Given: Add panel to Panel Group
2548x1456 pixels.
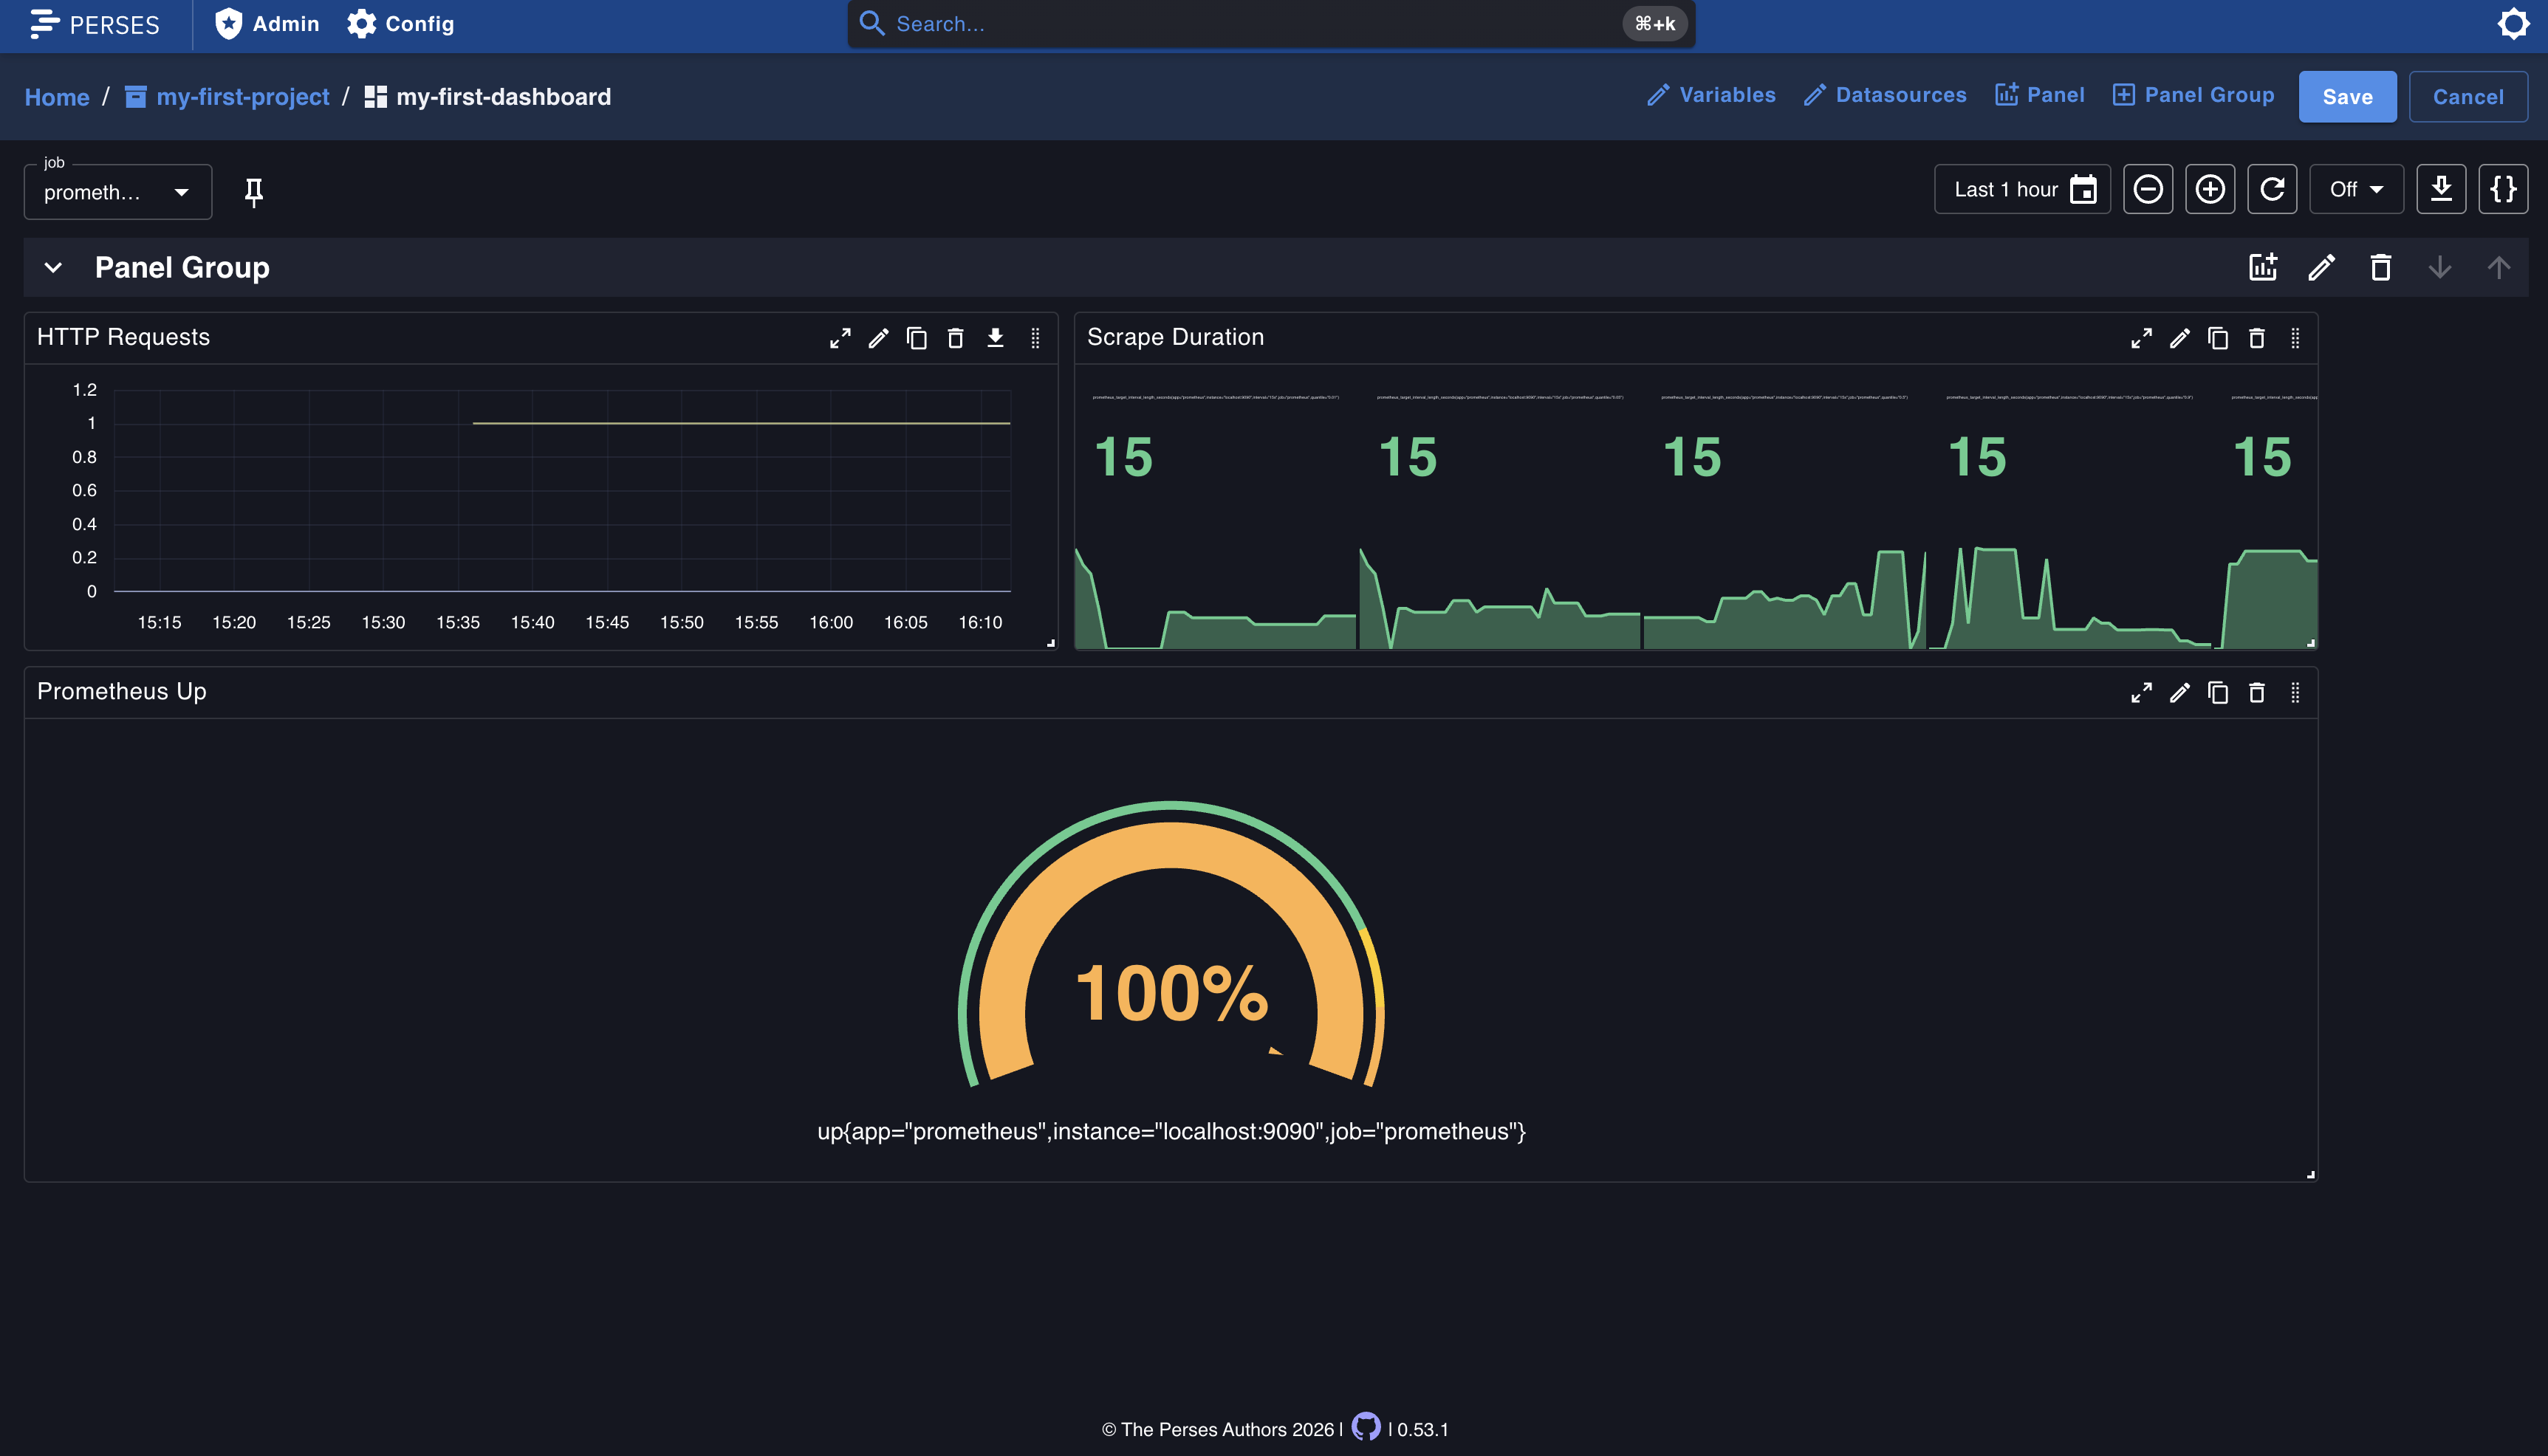Looking at the screenshot, I should click(x=2263, y=267).
